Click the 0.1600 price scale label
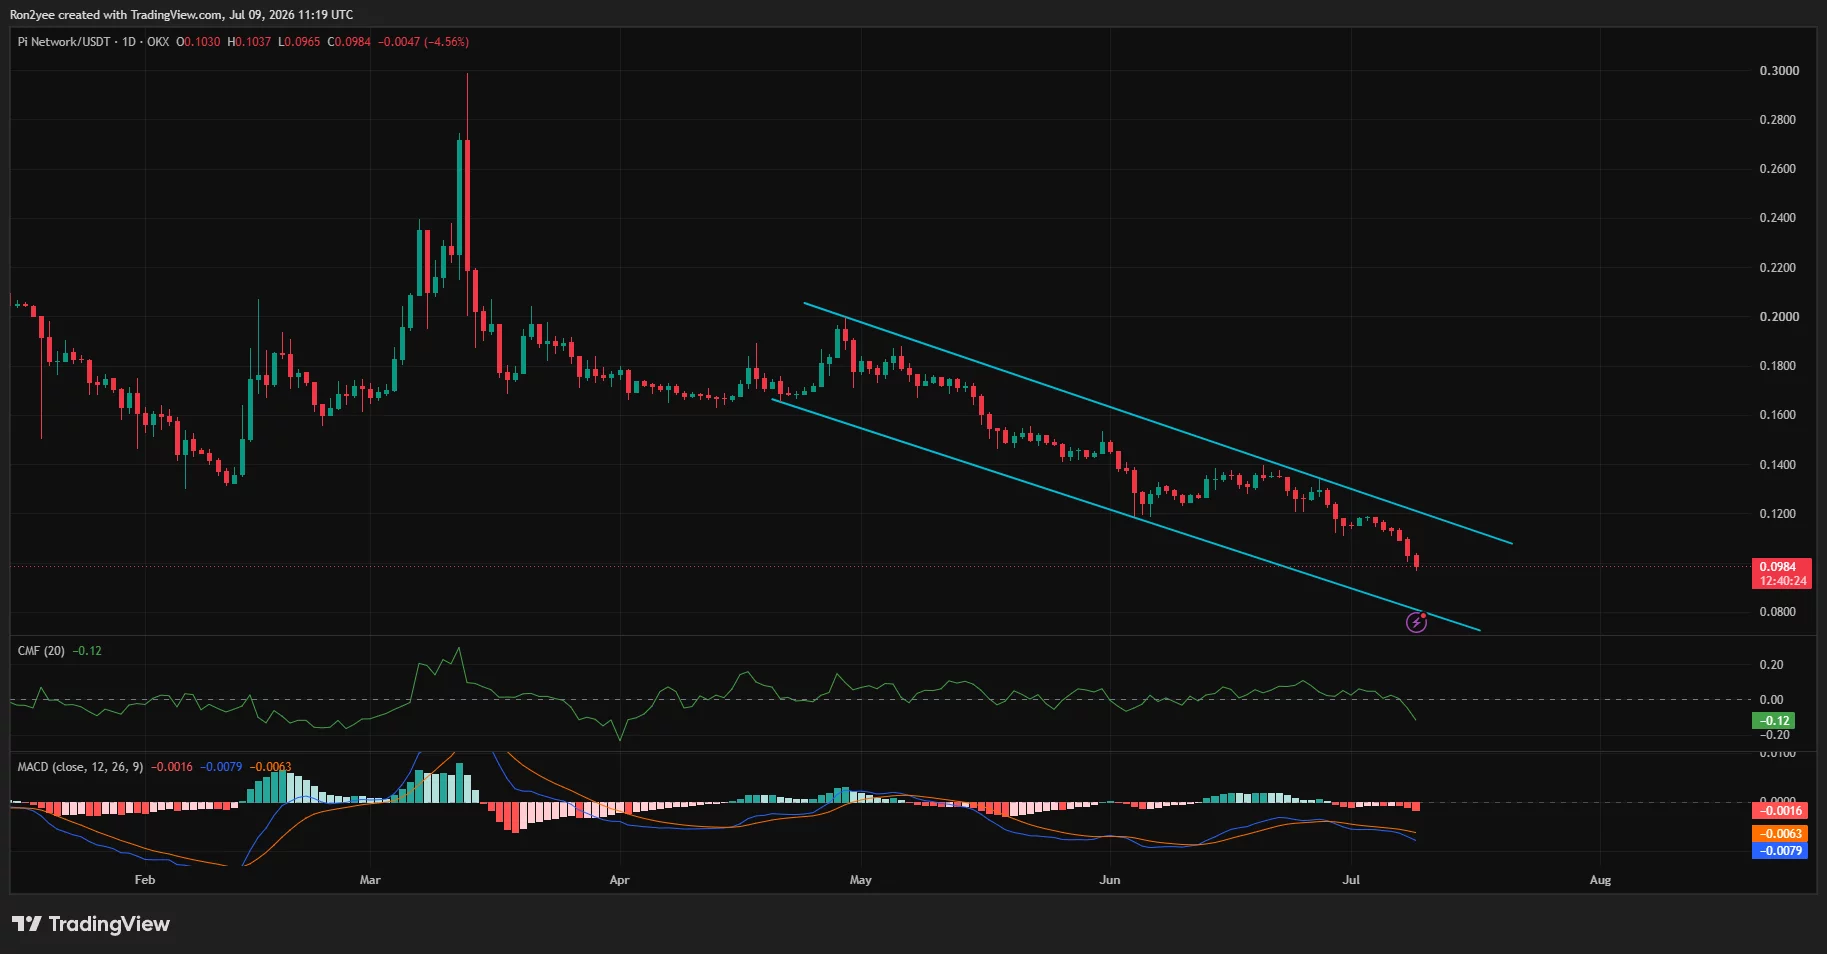 (x=1779, y=415)
